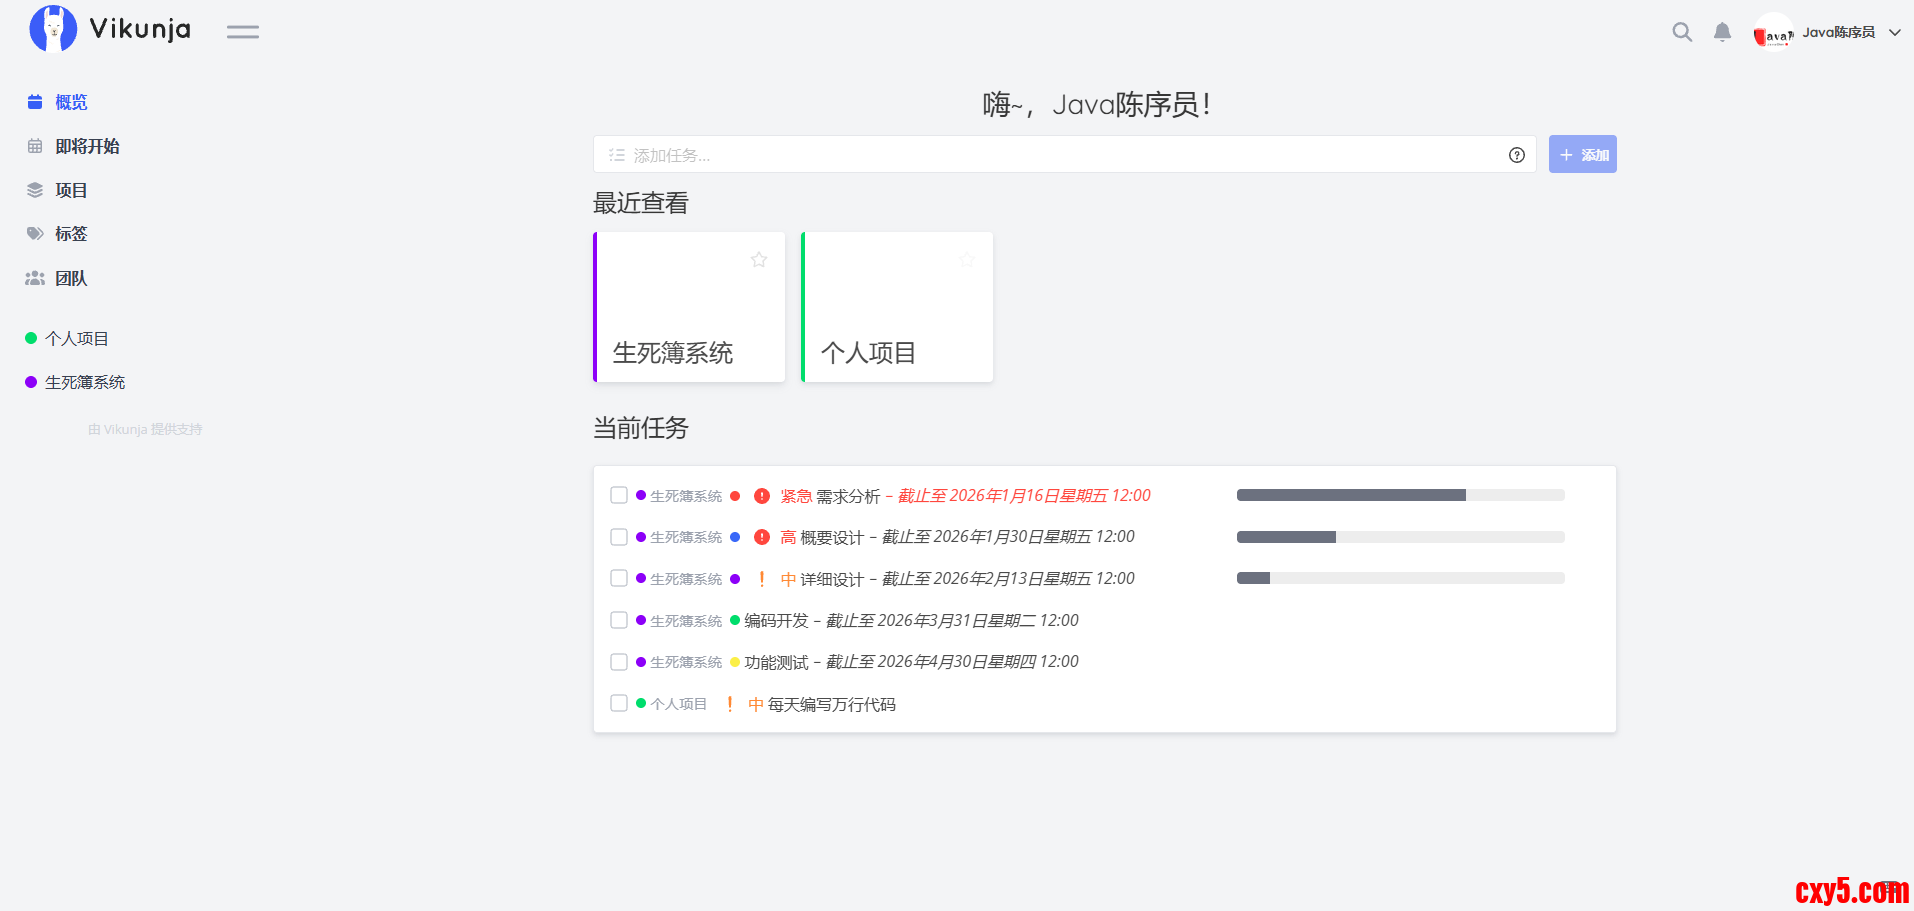1914x911 pixels.
Task: Open 团队 from the sidebar
Action: point(71,278)
